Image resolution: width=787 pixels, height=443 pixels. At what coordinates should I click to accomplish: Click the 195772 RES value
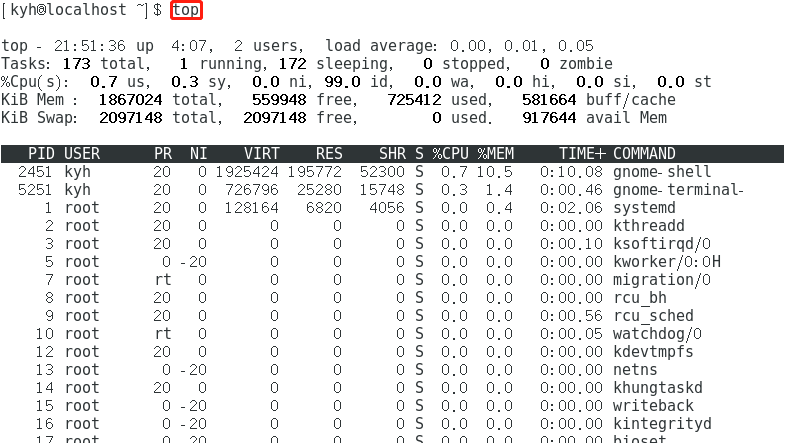pos(315,172)
